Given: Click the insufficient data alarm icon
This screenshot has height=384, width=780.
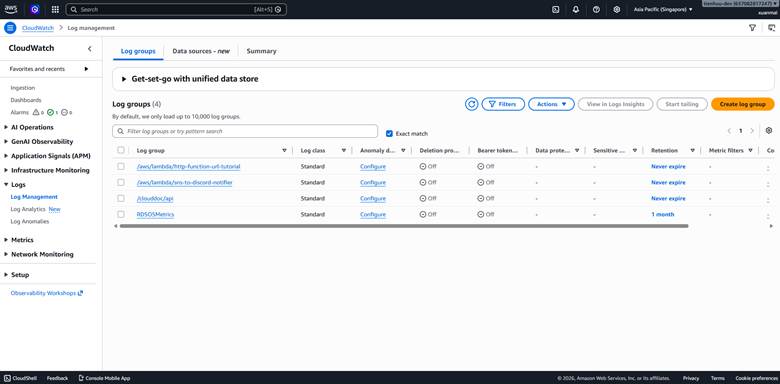Looking at the screenshot, I should (64, 112).
